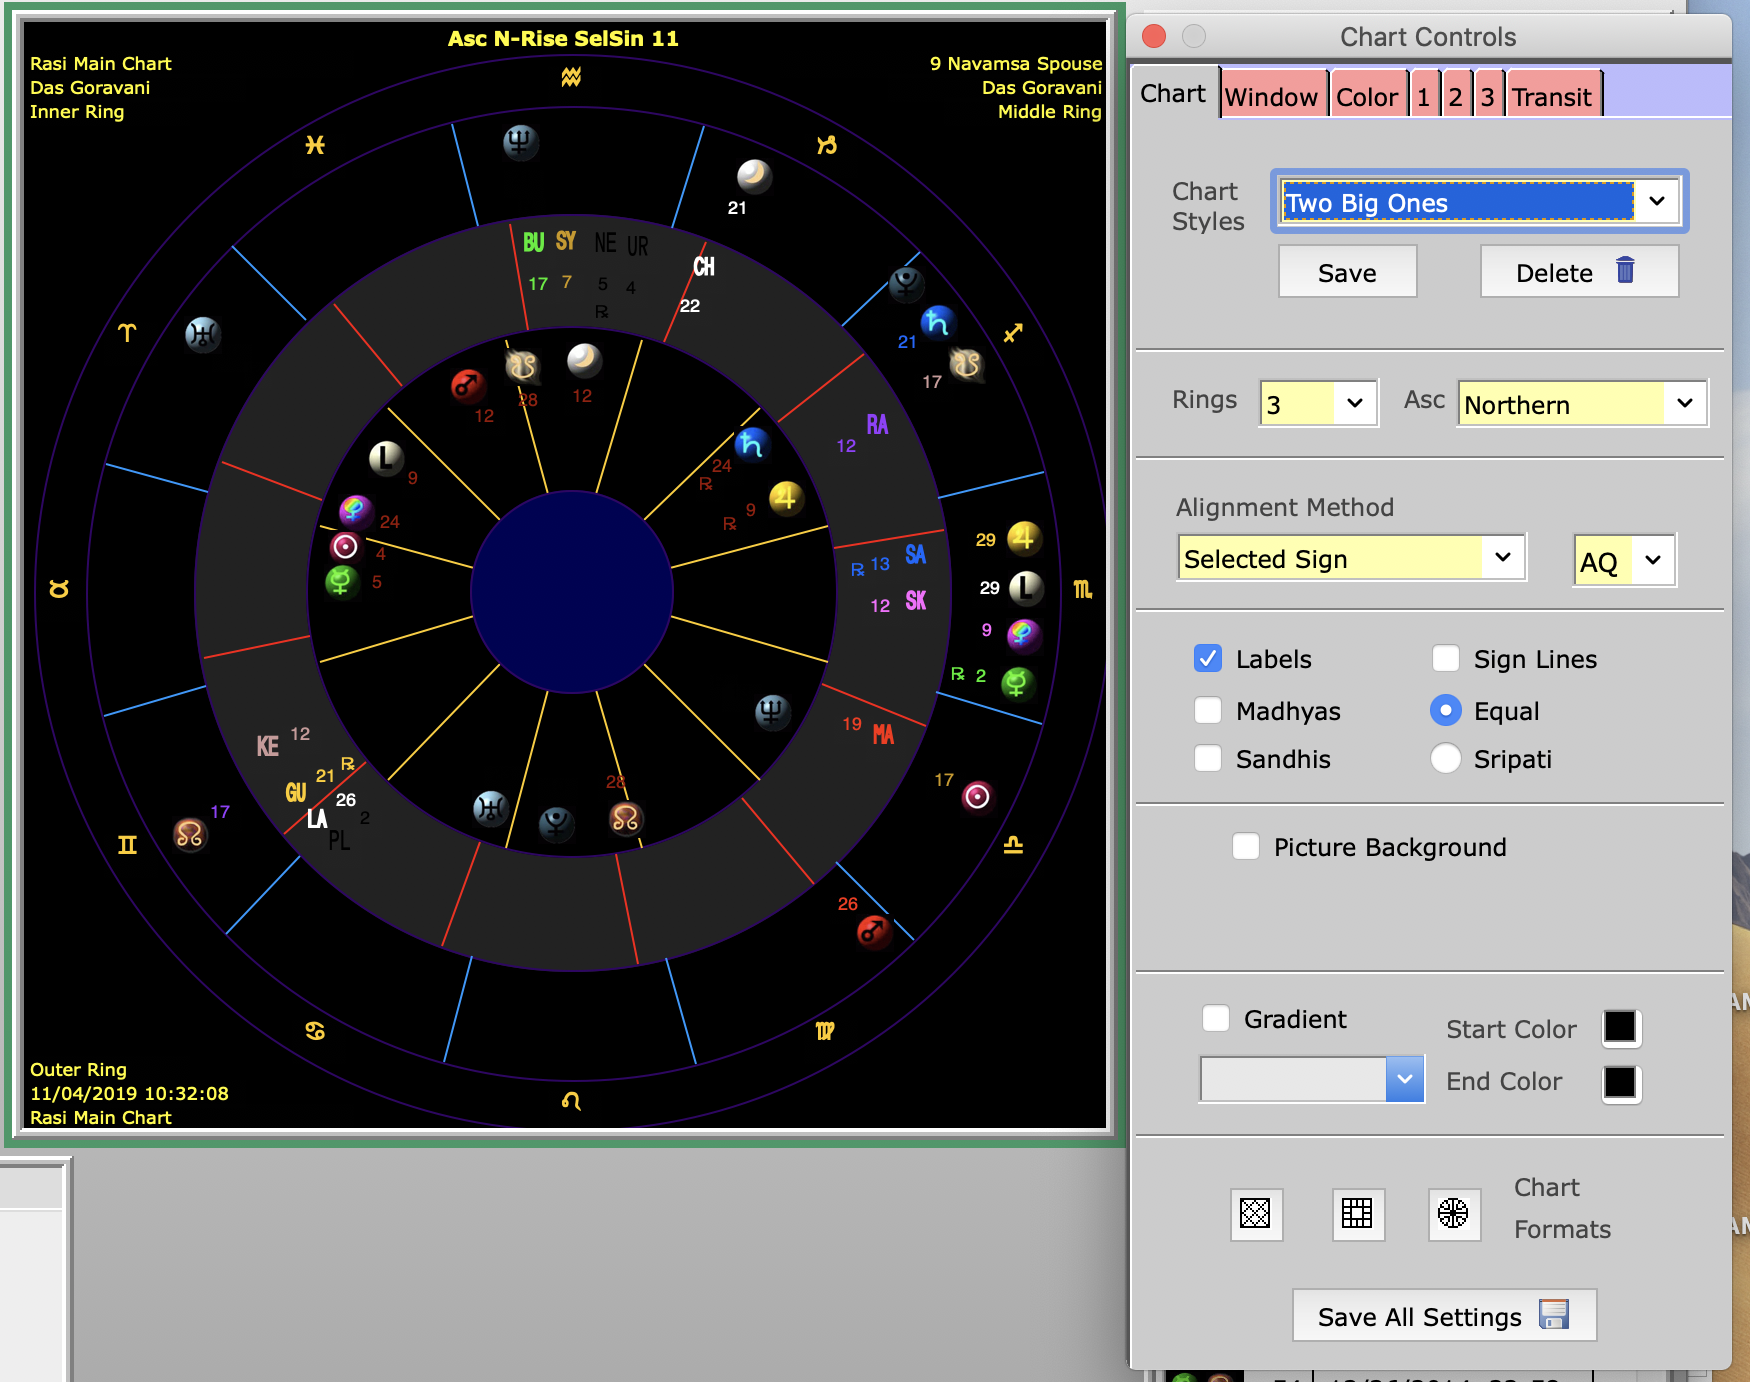Uncheck the Labels checkbox

point(1208,659)
